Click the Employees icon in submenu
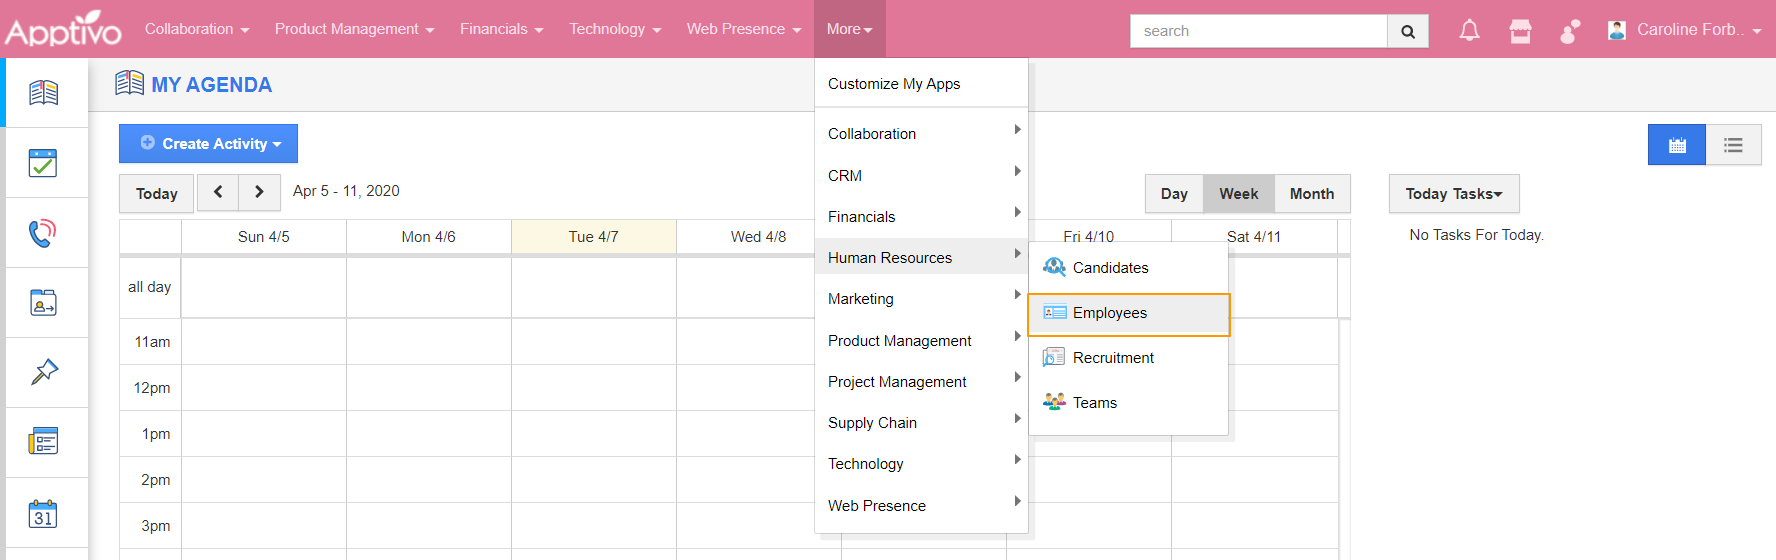The width and height of the screenshot is (1776, 560). point(1054,312)
